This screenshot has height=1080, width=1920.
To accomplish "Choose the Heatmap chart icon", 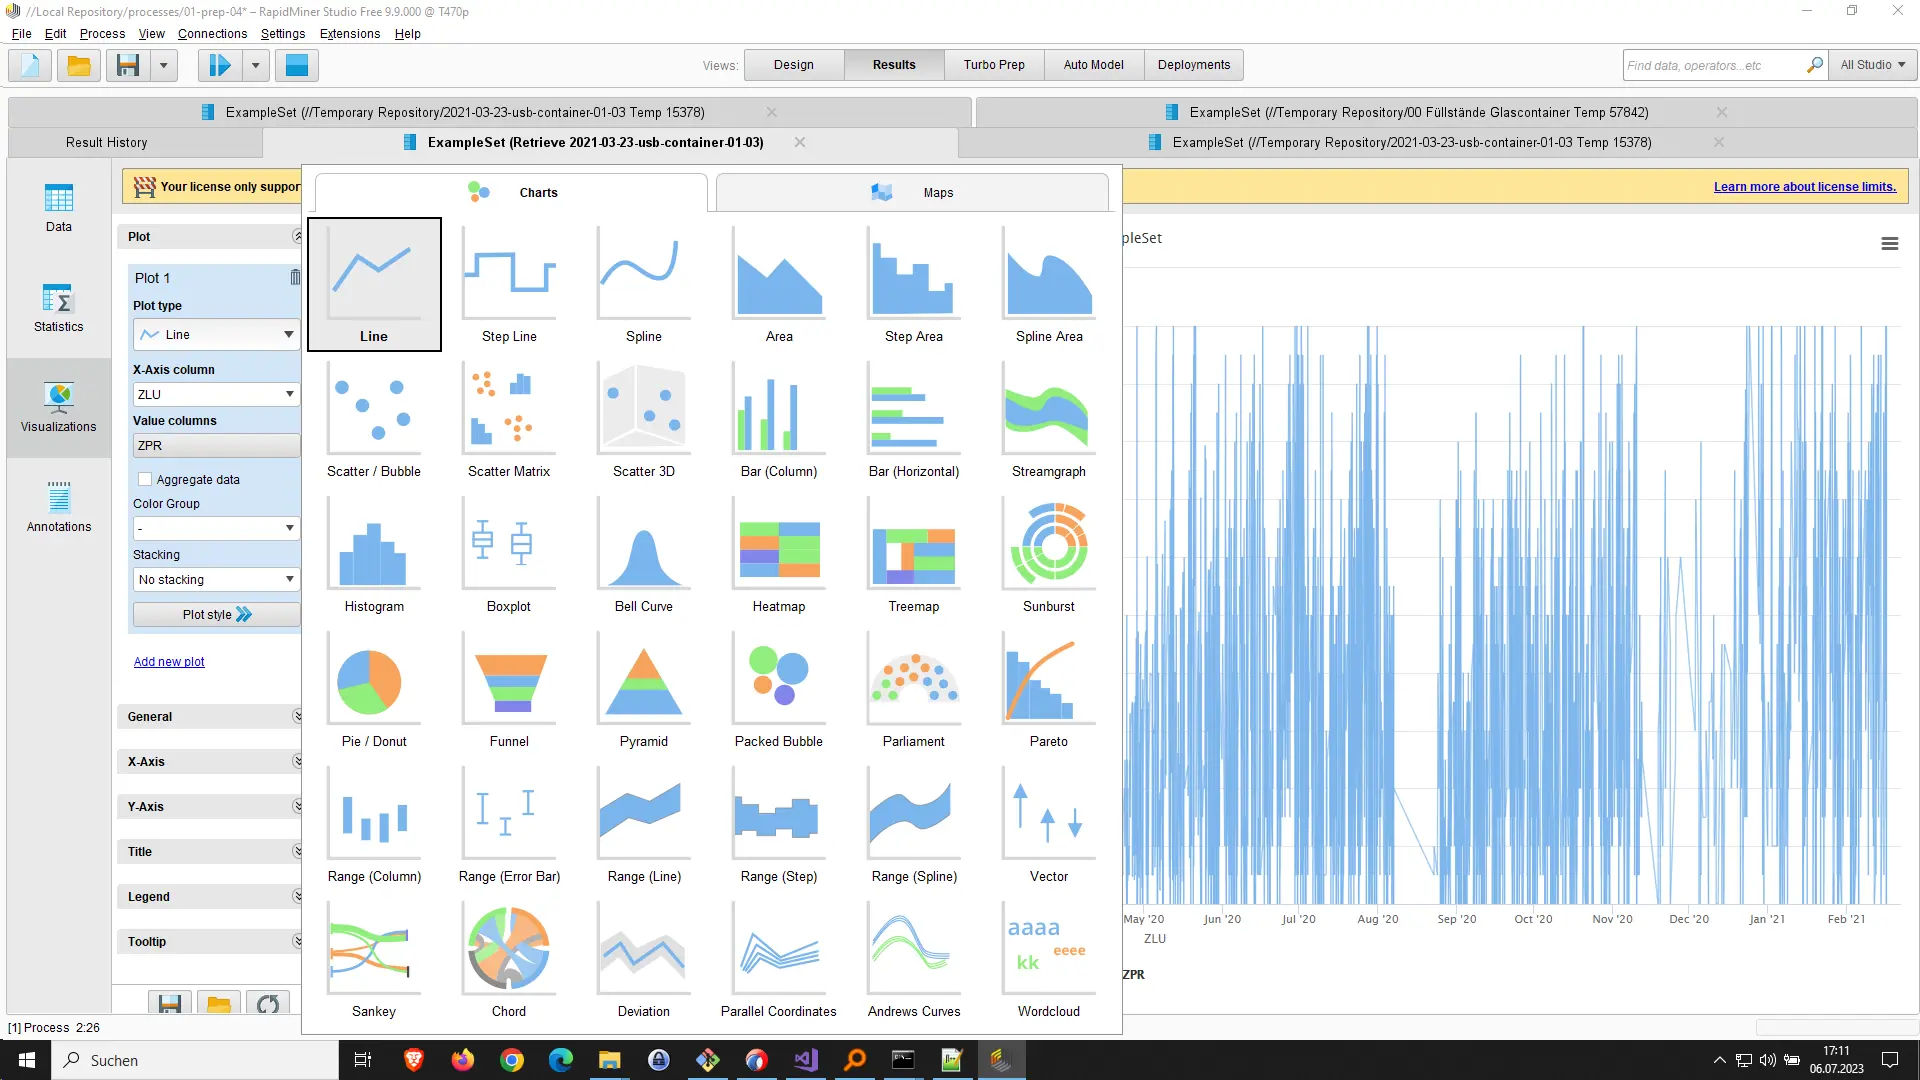I will coord(779,554).
